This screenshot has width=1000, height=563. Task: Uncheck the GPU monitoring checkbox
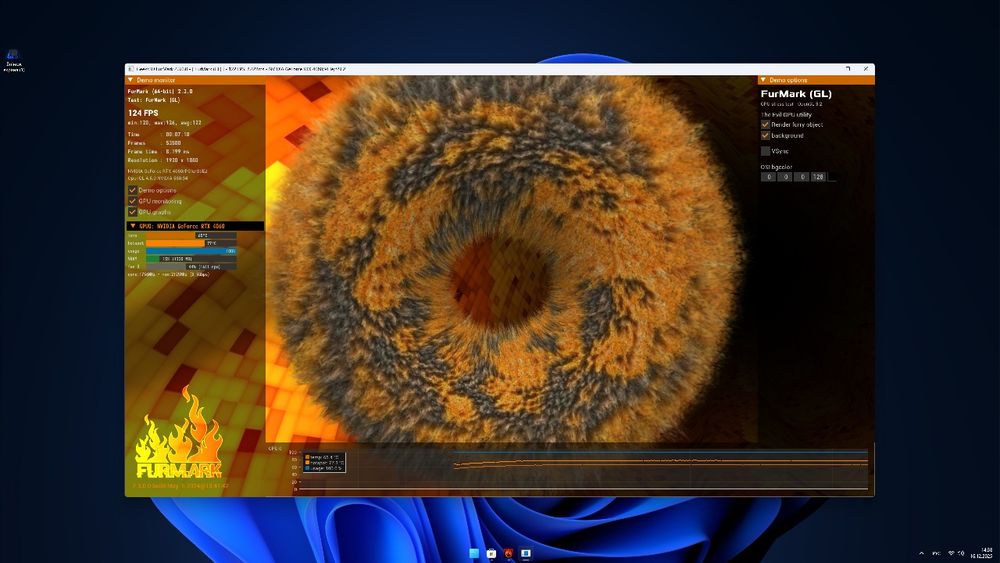click(133, 201)
